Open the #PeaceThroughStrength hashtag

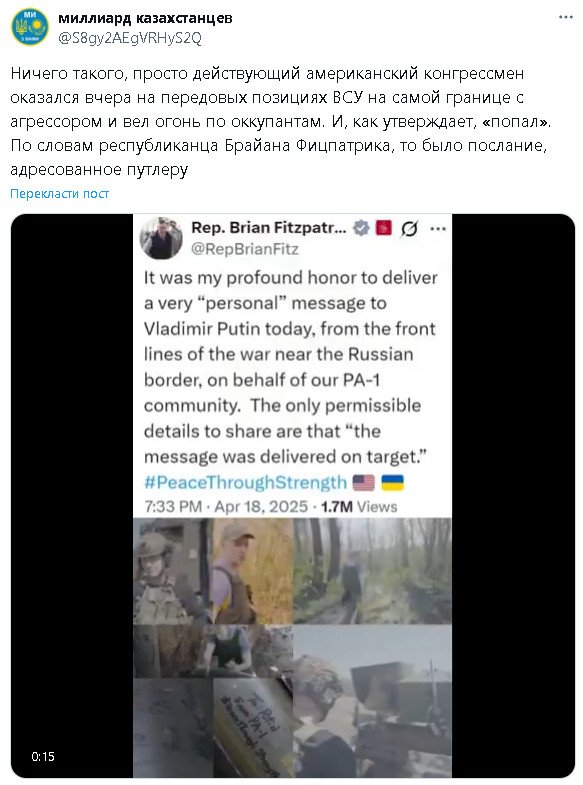[245, 483]
